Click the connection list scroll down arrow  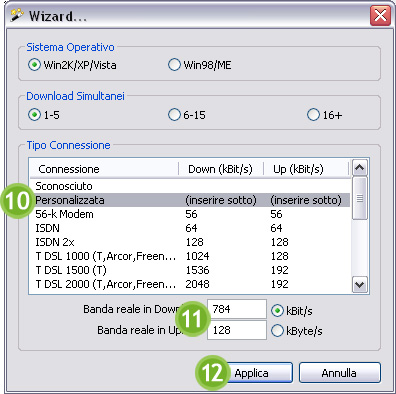pyautogui.click(x=359, y=285)
